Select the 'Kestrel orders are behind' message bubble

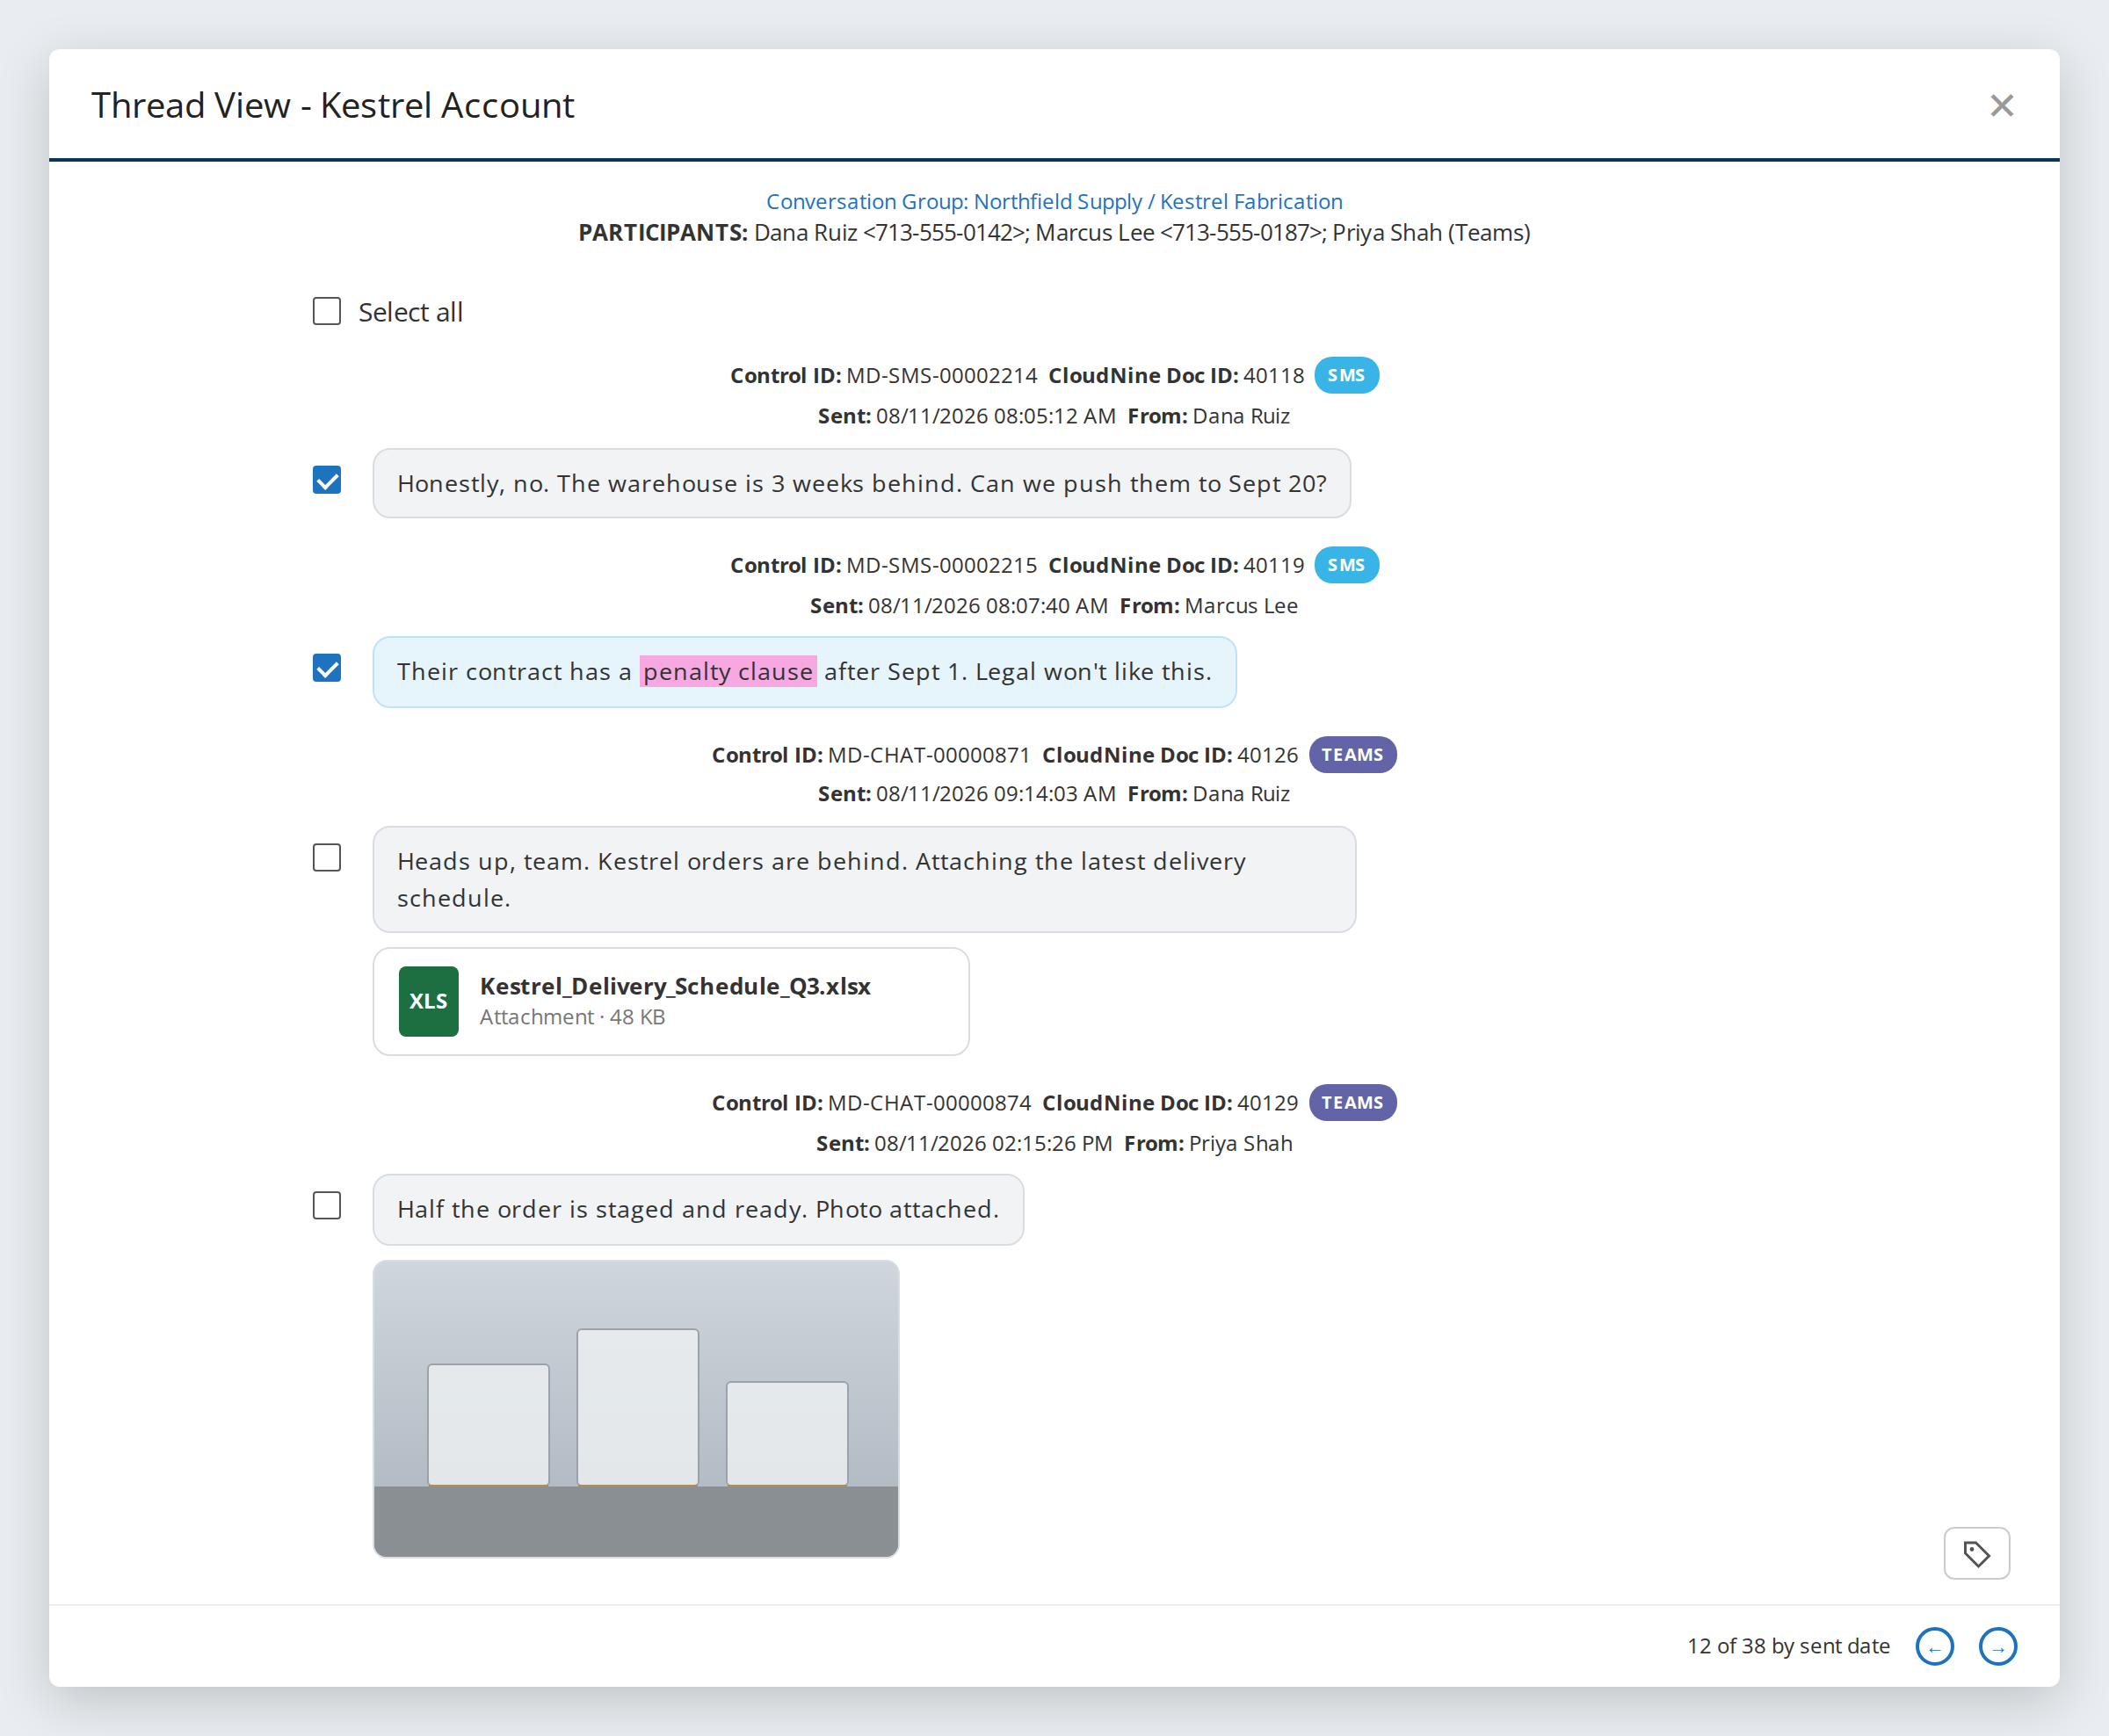[864, 879]
